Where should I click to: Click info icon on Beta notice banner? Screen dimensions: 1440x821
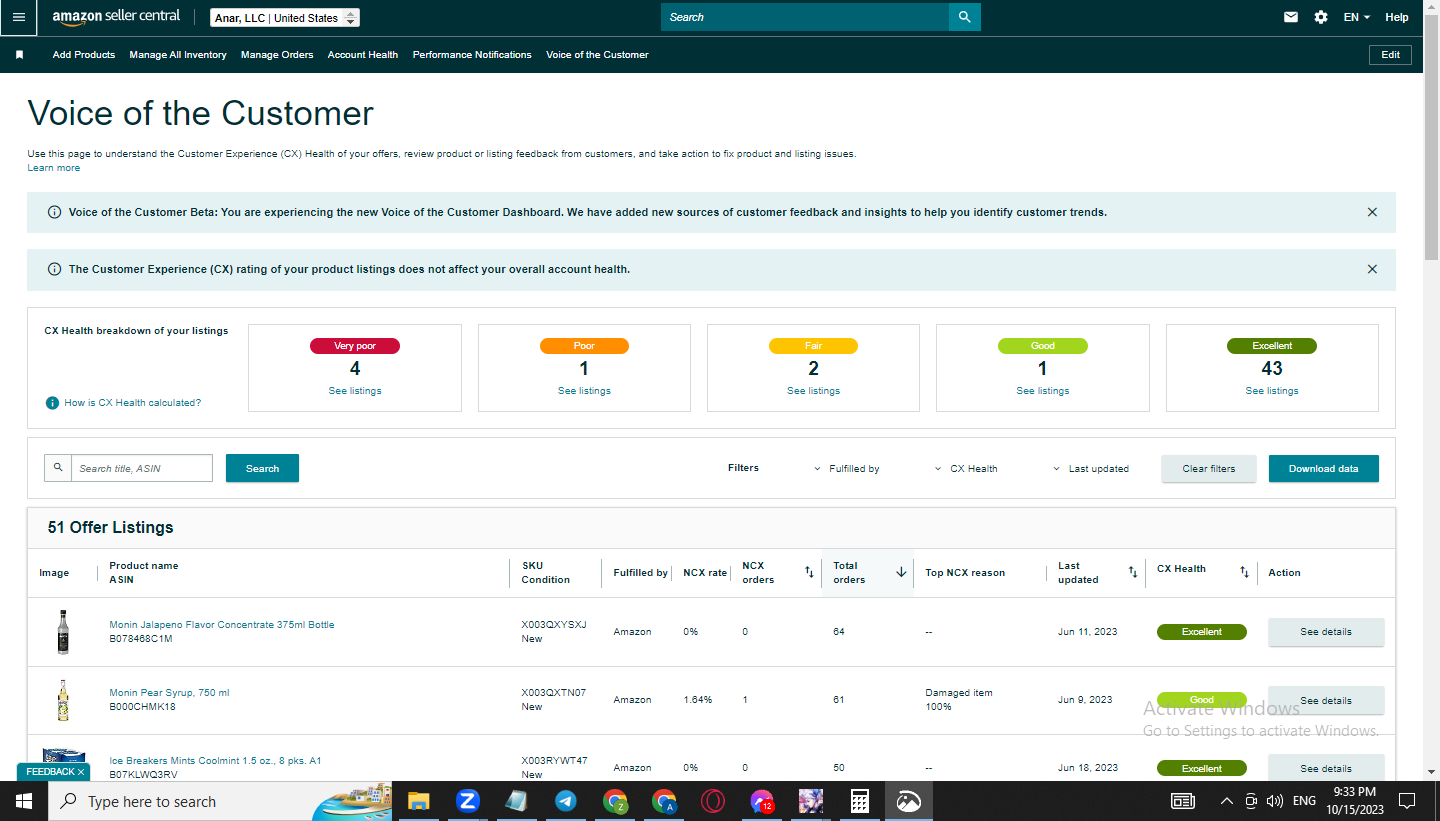click(x=54, y=212)
